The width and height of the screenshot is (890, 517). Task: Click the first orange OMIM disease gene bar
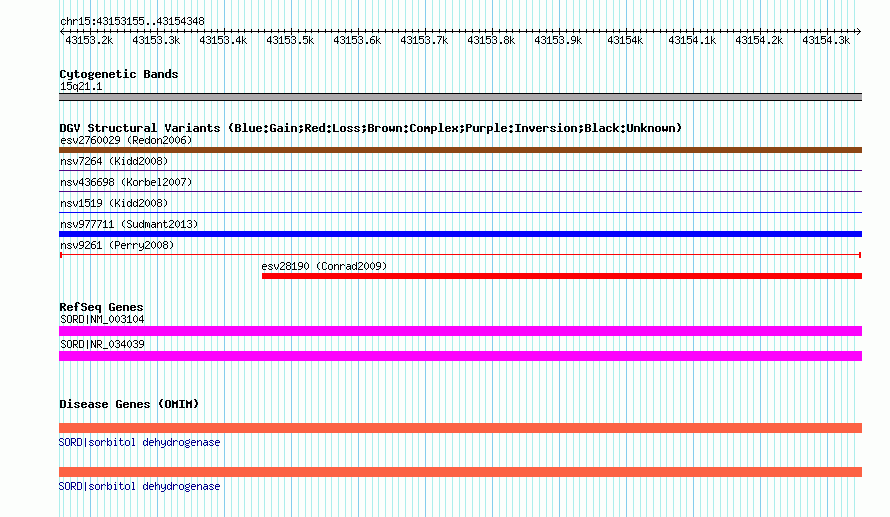tap(460, 428)
